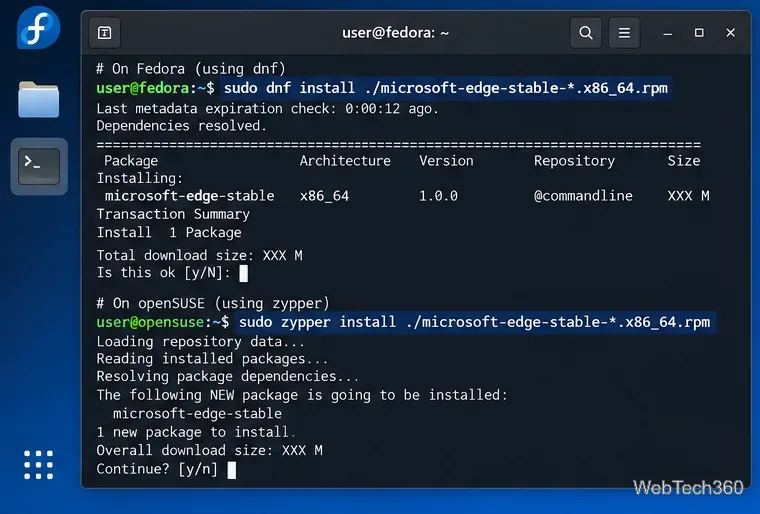Click 'Resolving package dependencies...' line
The image size is (760, 514).
tap(227, 376)
